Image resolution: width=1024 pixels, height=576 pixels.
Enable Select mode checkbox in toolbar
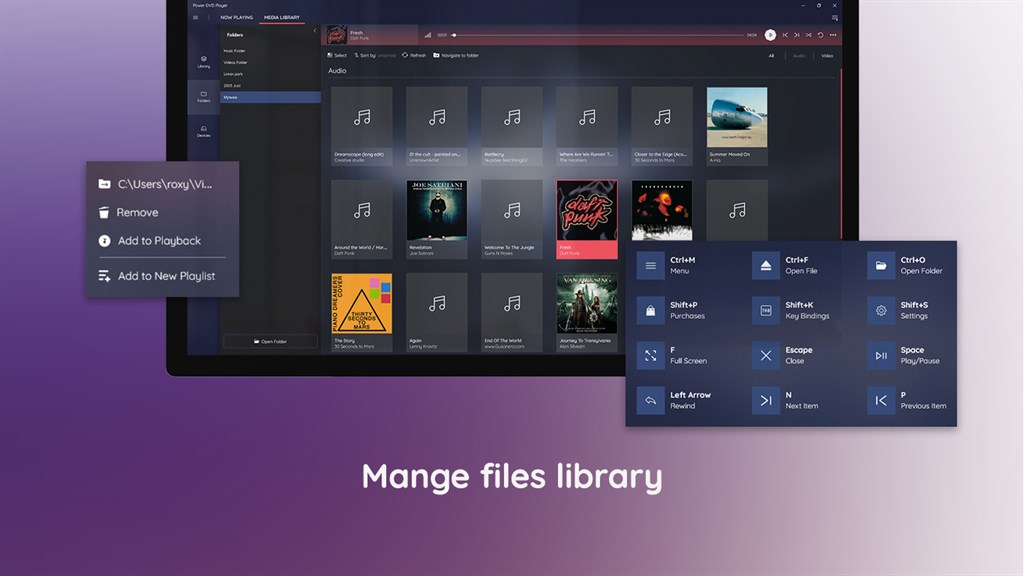coord(337,56)
